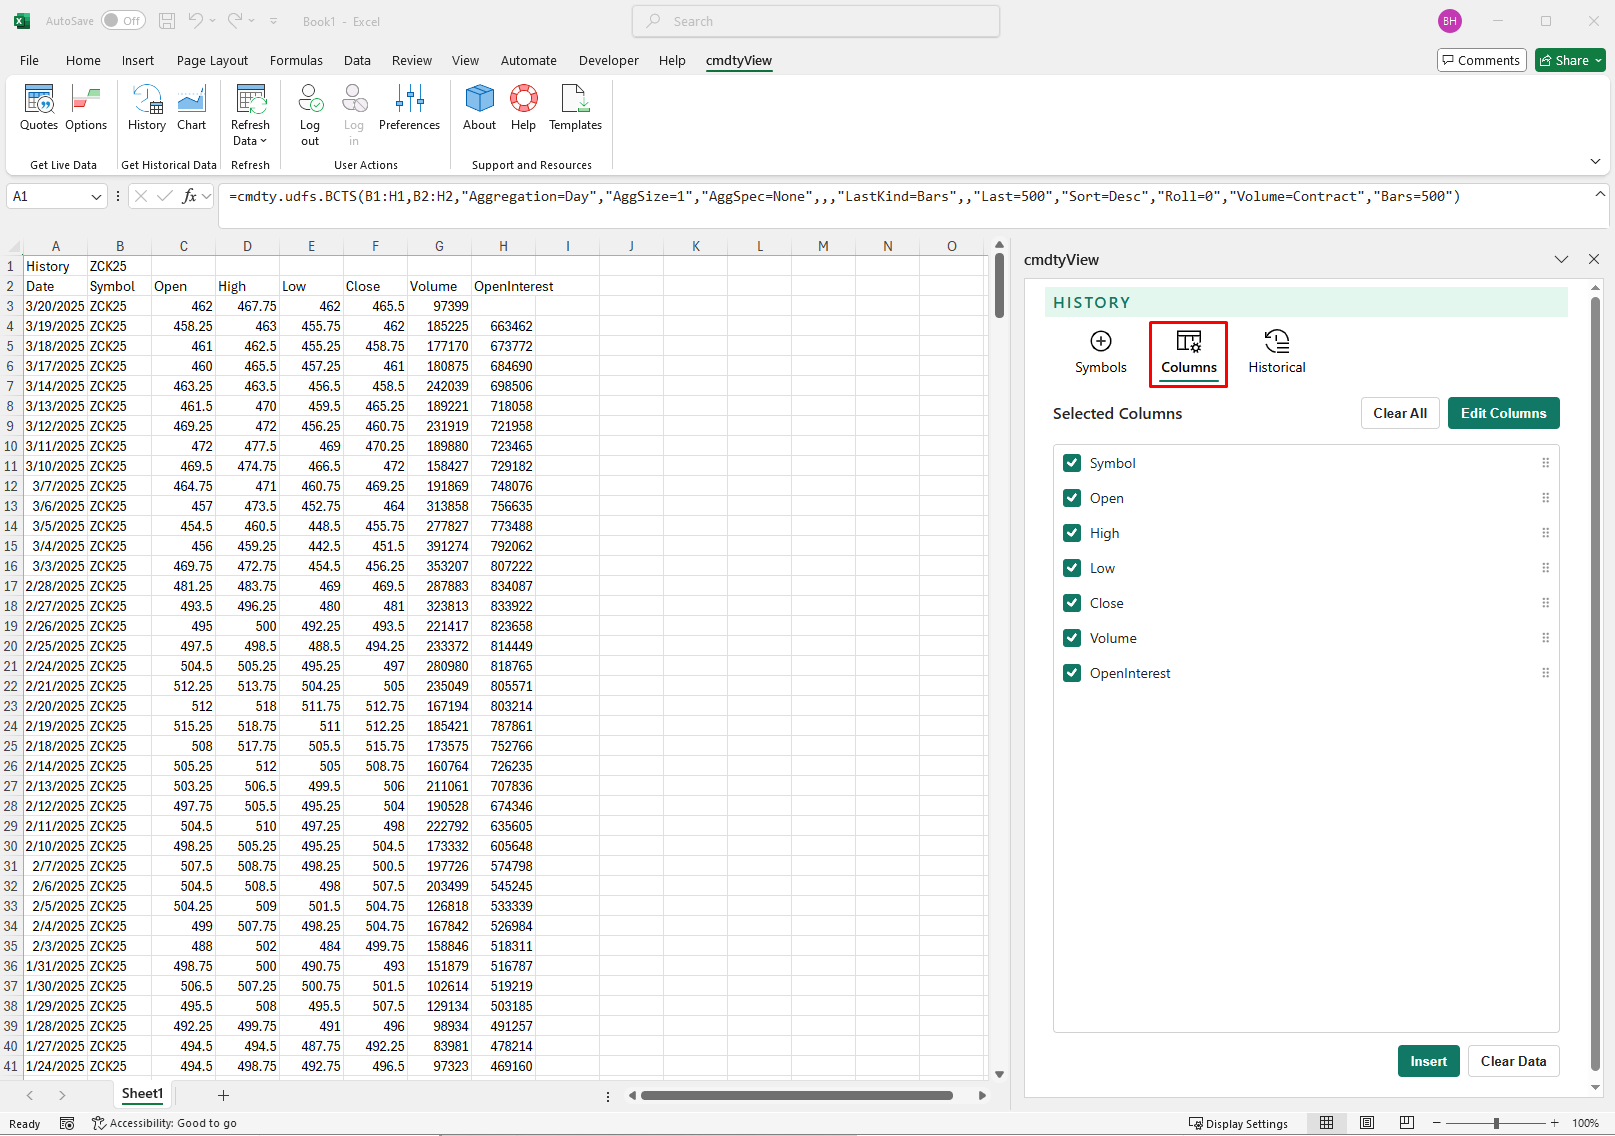This screenshot has width=1615, height=1136.
Task: Switch to the Columns panel section
Action: [x=1188, y=353]
